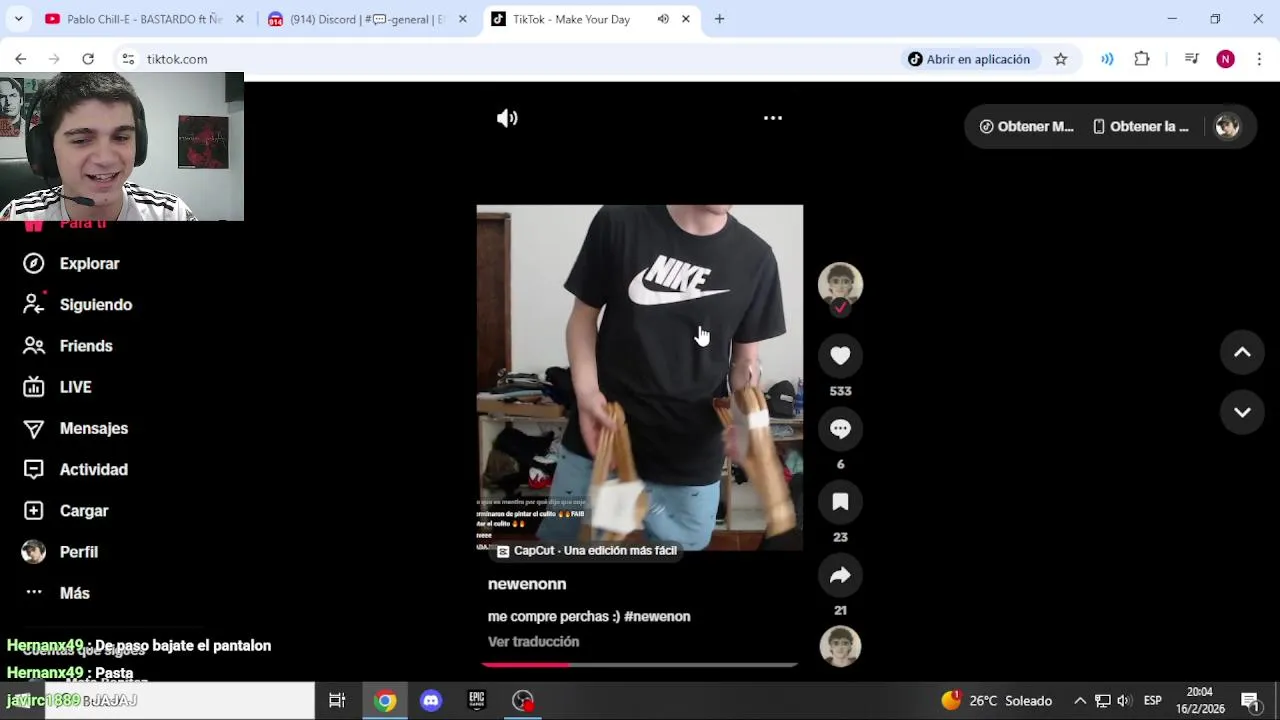The height and width of the screenshot is (720, 1280).
Task: Open the comments bubble showing 6
Action: pyautogui.click(x=840, y=428)
